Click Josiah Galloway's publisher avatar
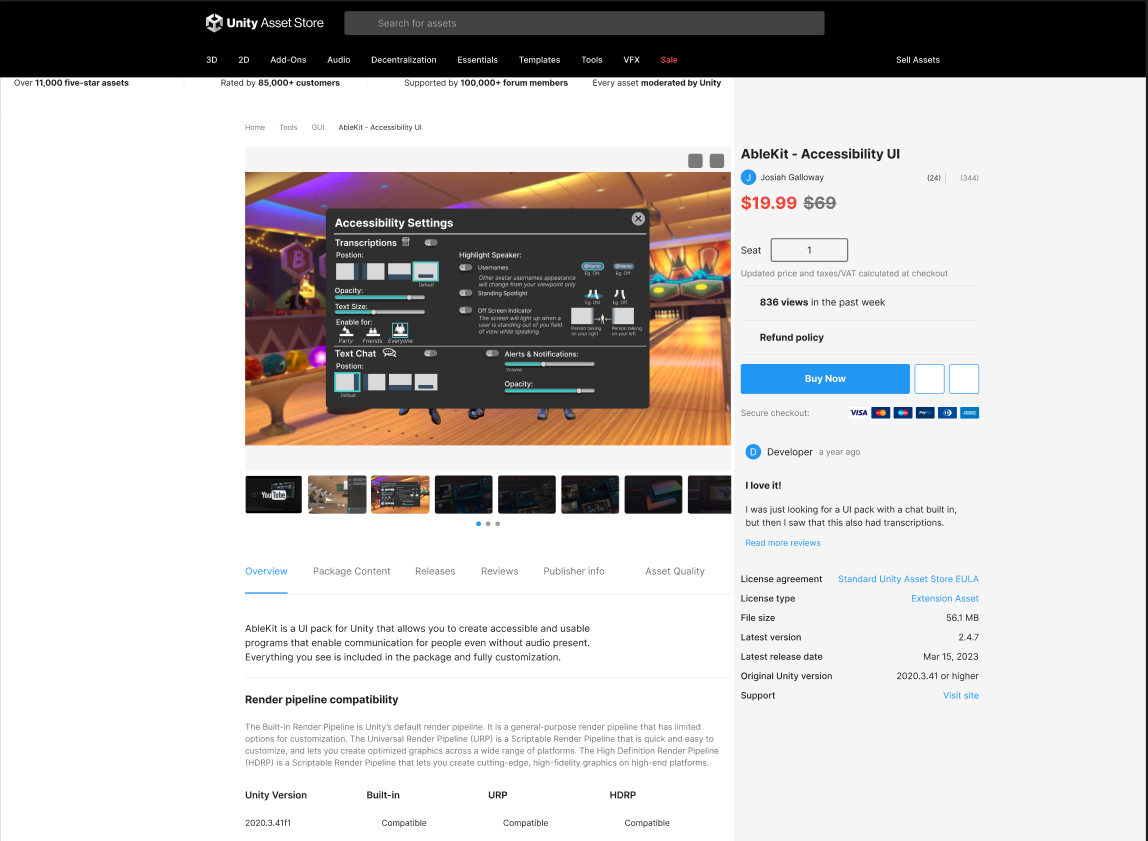This screenshot has width=1148, height=841. click(x=749, y=177)
